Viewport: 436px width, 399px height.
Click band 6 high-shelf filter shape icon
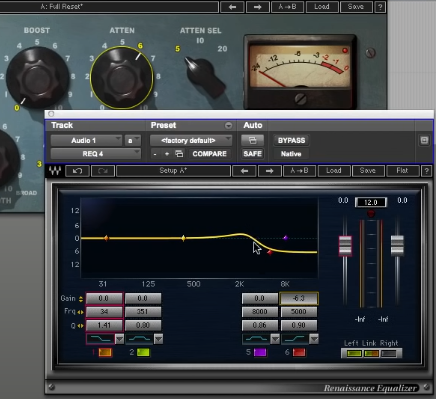[x=295, y=339]
